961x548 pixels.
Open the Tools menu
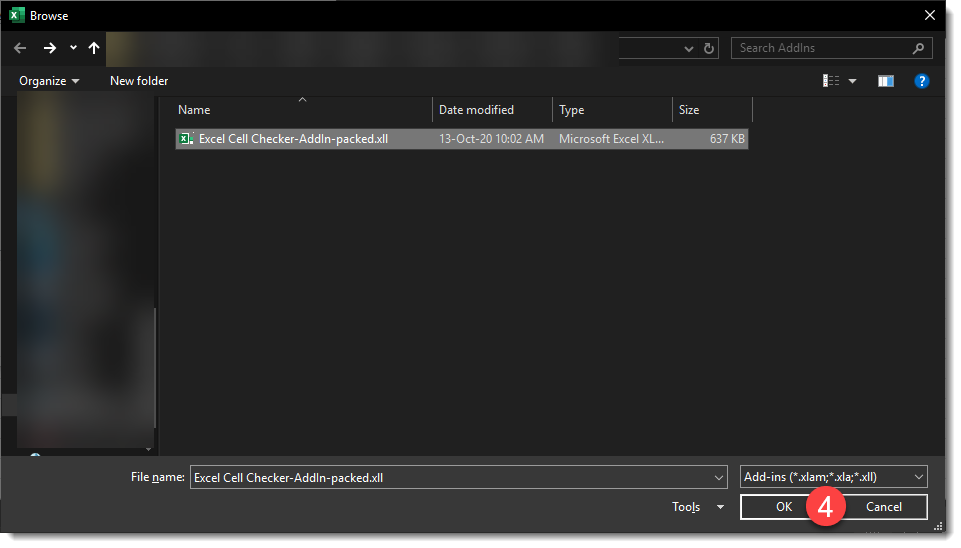pos(698,507)
